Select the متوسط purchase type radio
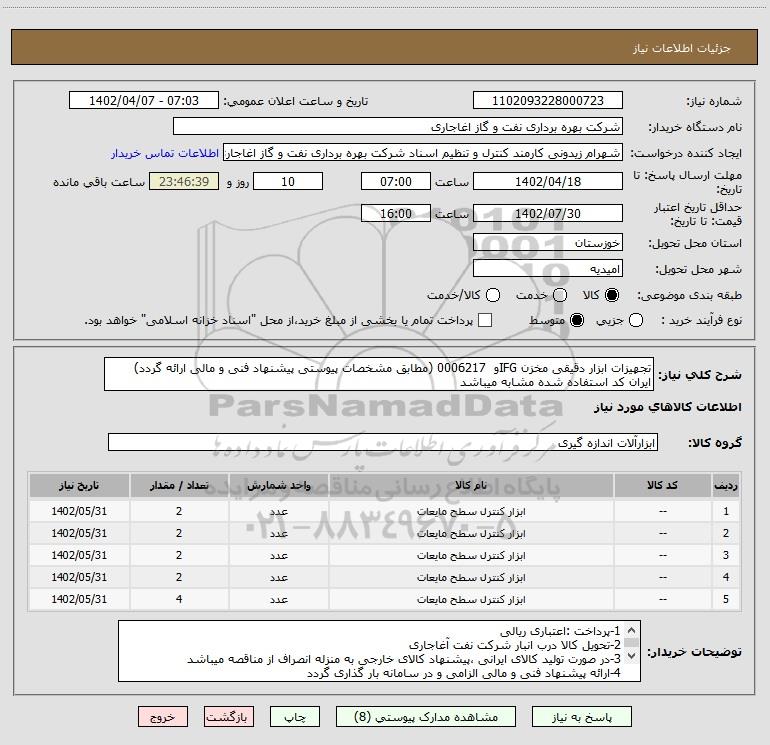The image size is (770, 745). tap(577, 320)
